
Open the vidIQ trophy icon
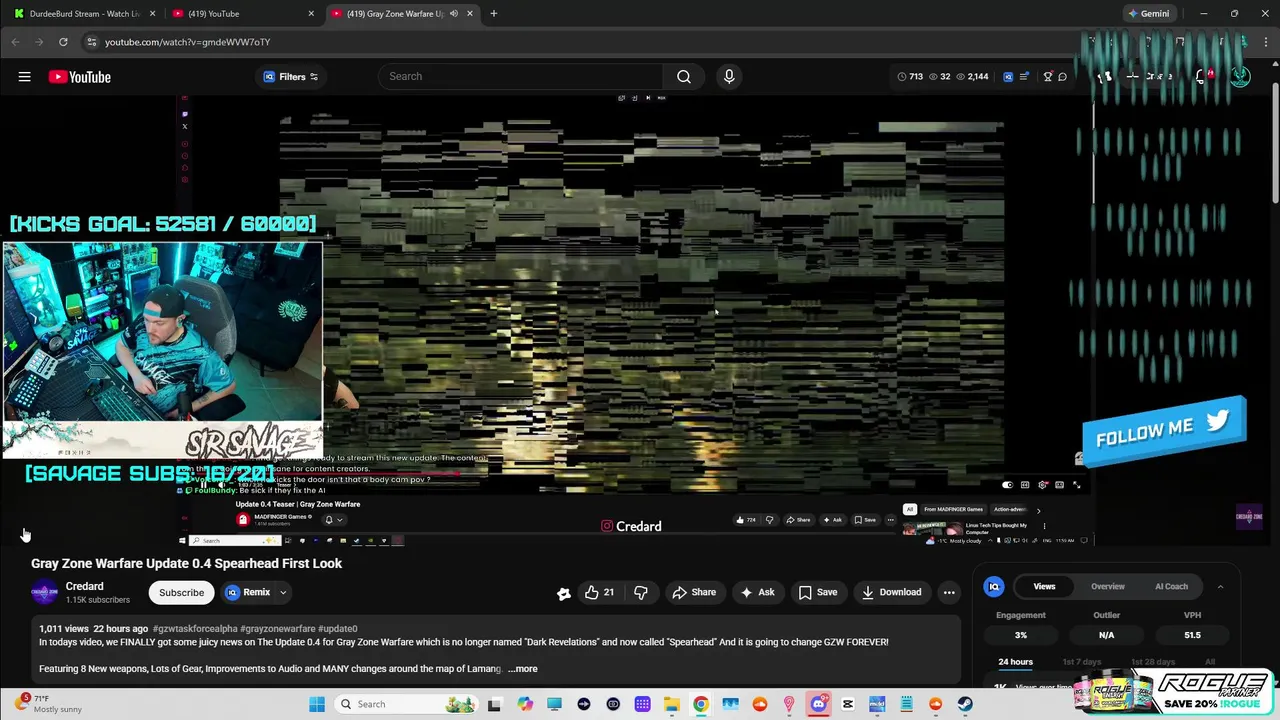pos(1048,76)
